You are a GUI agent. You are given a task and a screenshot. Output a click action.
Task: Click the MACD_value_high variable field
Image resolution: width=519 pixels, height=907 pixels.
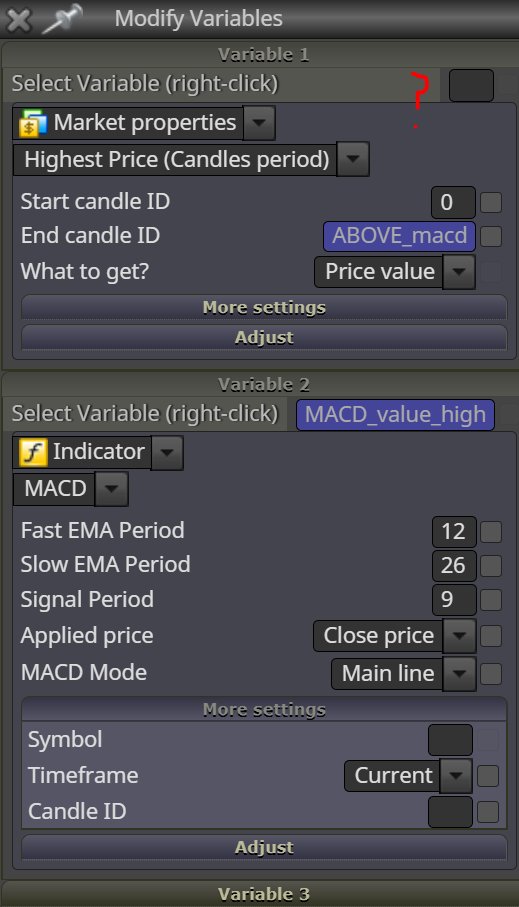point(395,415)
